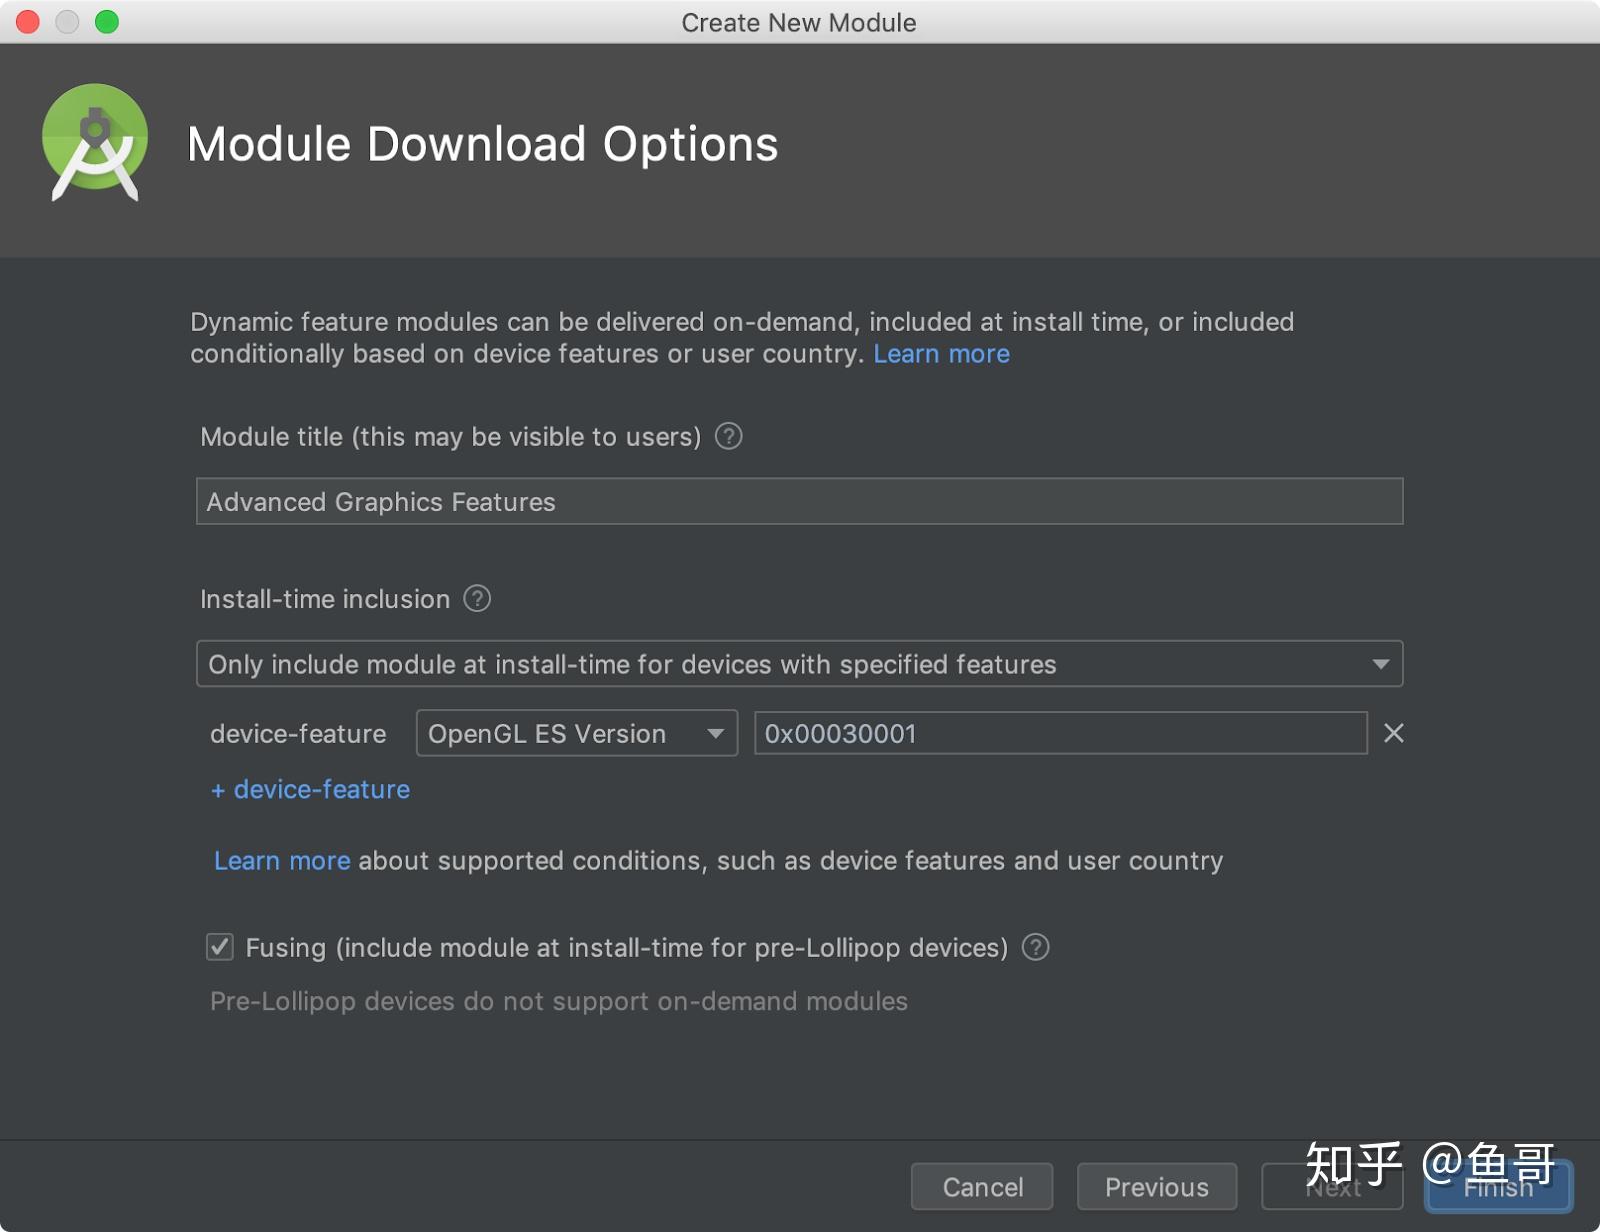The height and width of the screenshot is (1232, 1600).
Task: Click the Cancel button
Action: click(982, 1186)
